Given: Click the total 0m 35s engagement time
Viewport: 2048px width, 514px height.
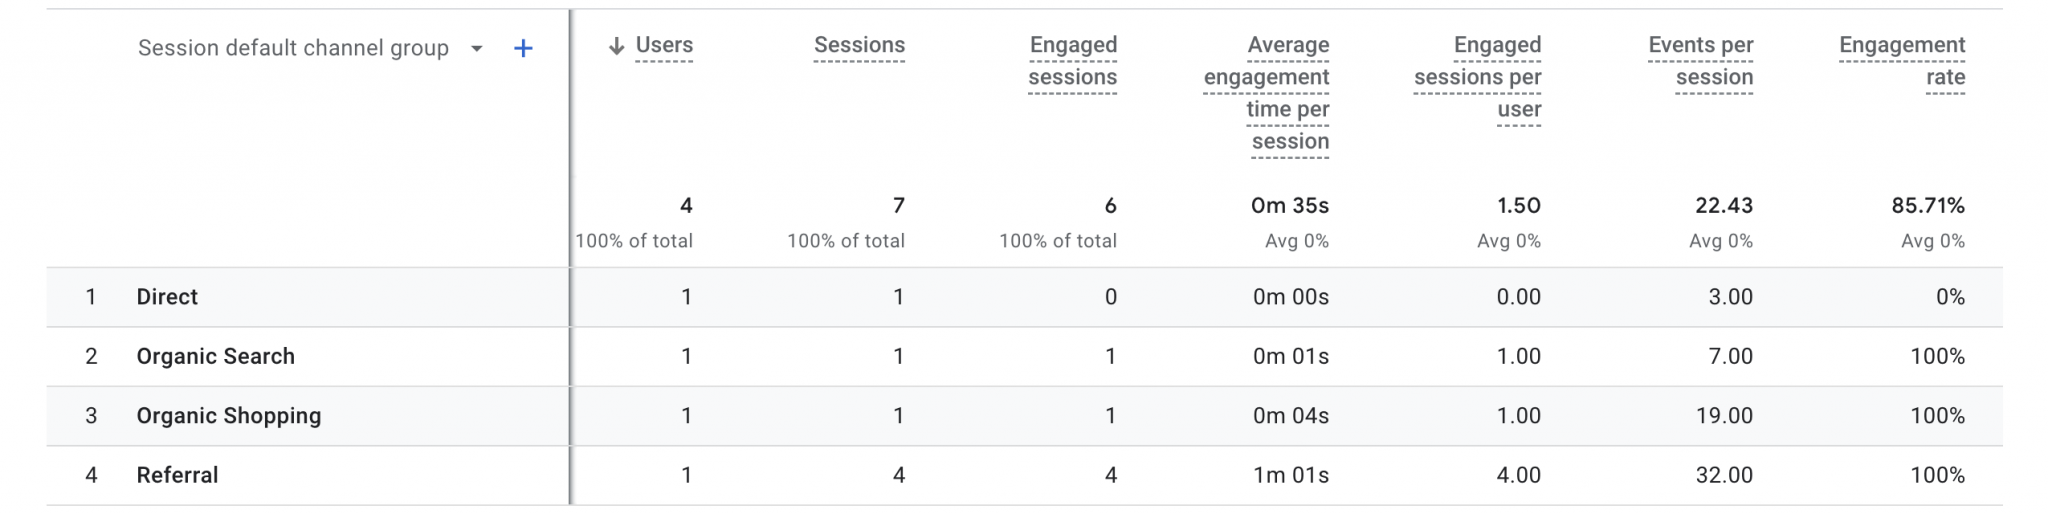Looking at the screenshot, I should click(1290, 206).
